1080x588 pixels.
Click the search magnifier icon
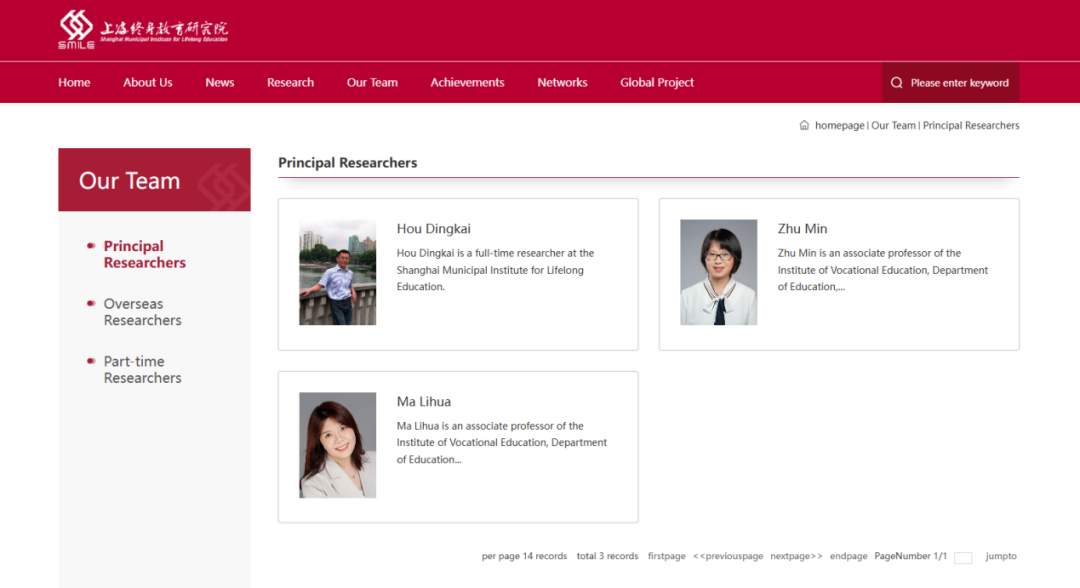click(x=896, y=83)
